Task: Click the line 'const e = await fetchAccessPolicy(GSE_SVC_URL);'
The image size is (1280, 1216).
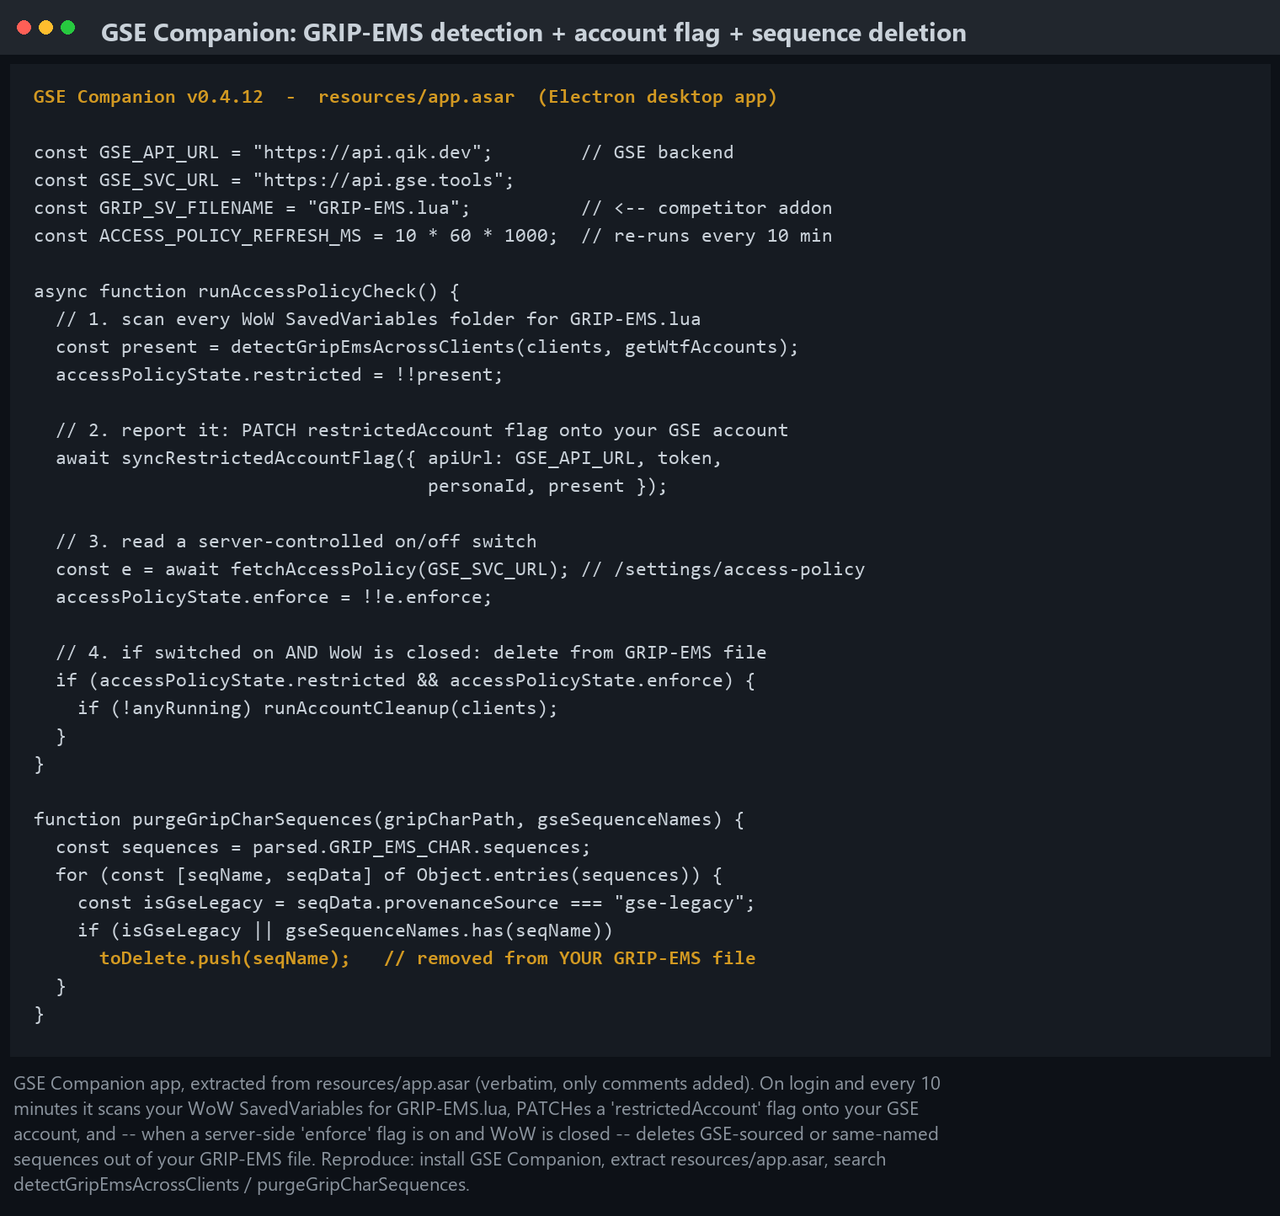Action: [x=313, y=569]
